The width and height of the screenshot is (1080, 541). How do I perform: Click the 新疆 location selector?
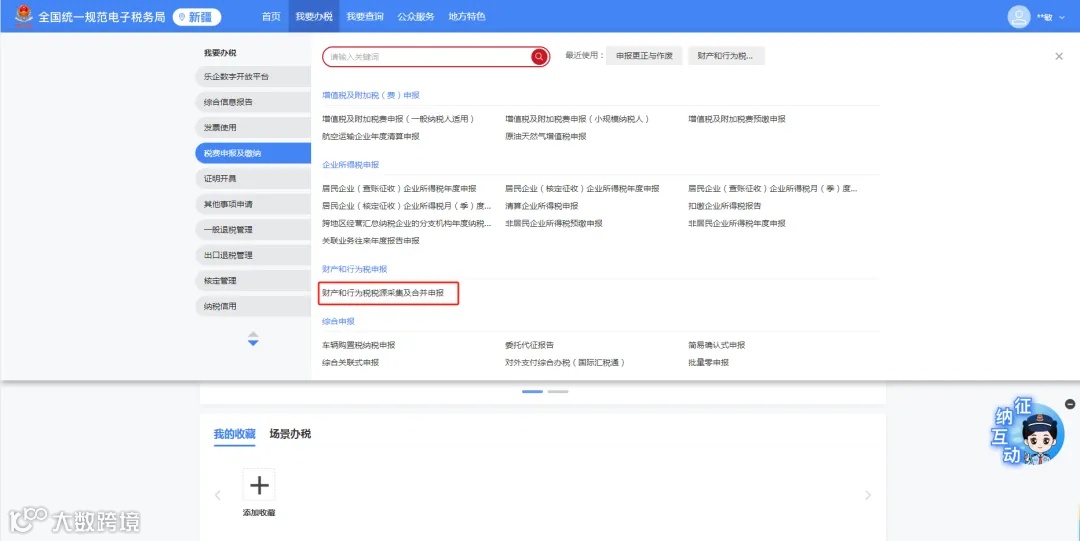click(x=197, y=17)
